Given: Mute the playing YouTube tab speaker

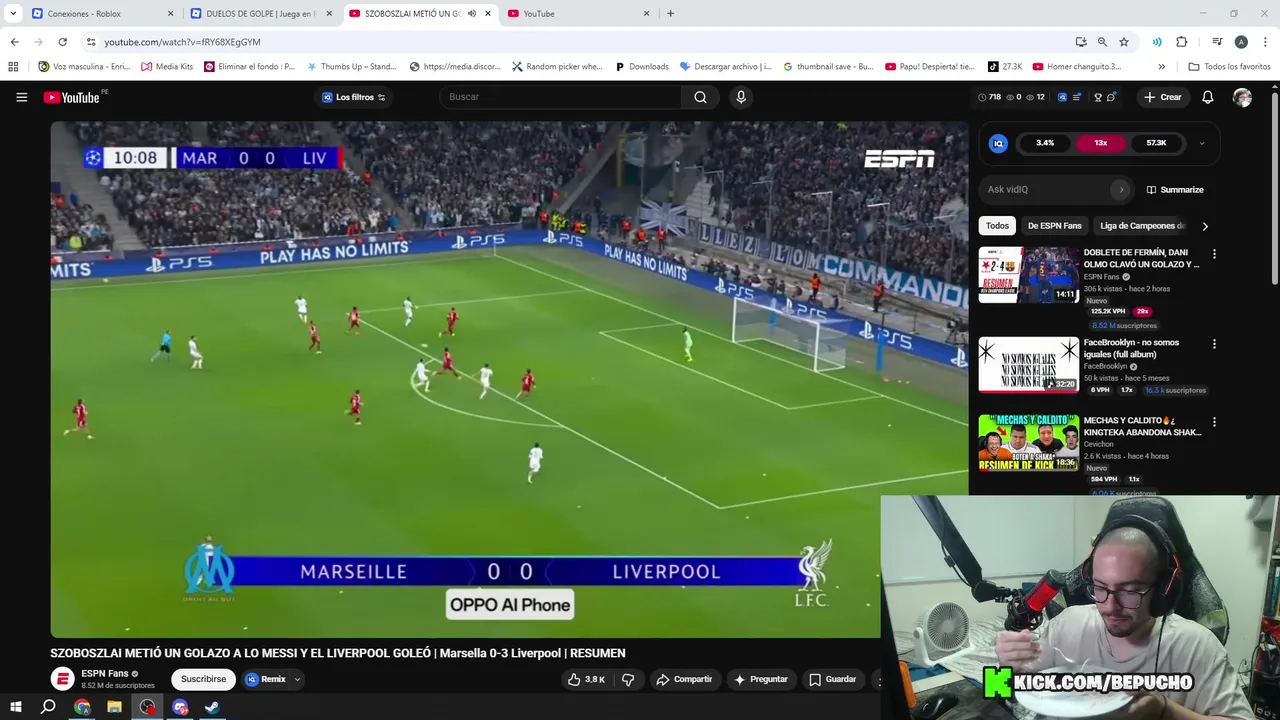Looking at the screenshot, I should pos(471,14).
